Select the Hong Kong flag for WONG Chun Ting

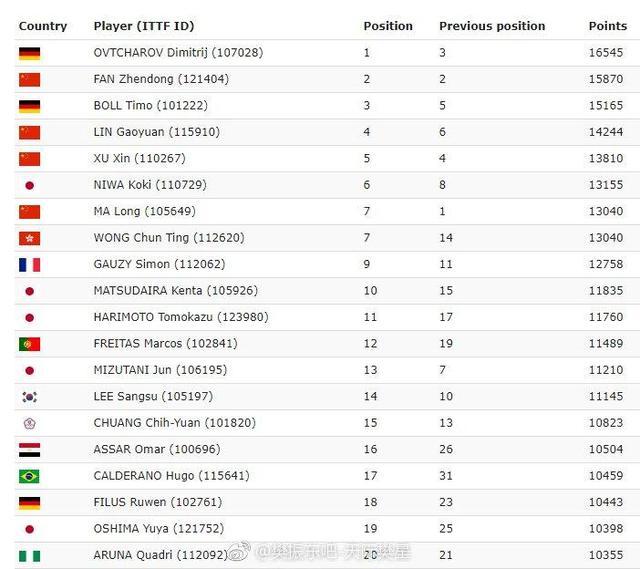tap(29, 238)
